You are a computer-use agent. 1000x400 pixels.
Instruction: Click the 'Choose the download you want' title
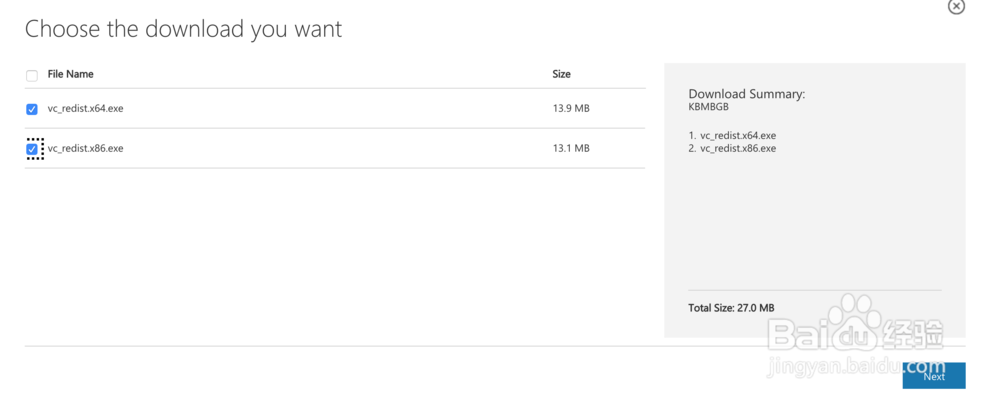coord(183,29)
